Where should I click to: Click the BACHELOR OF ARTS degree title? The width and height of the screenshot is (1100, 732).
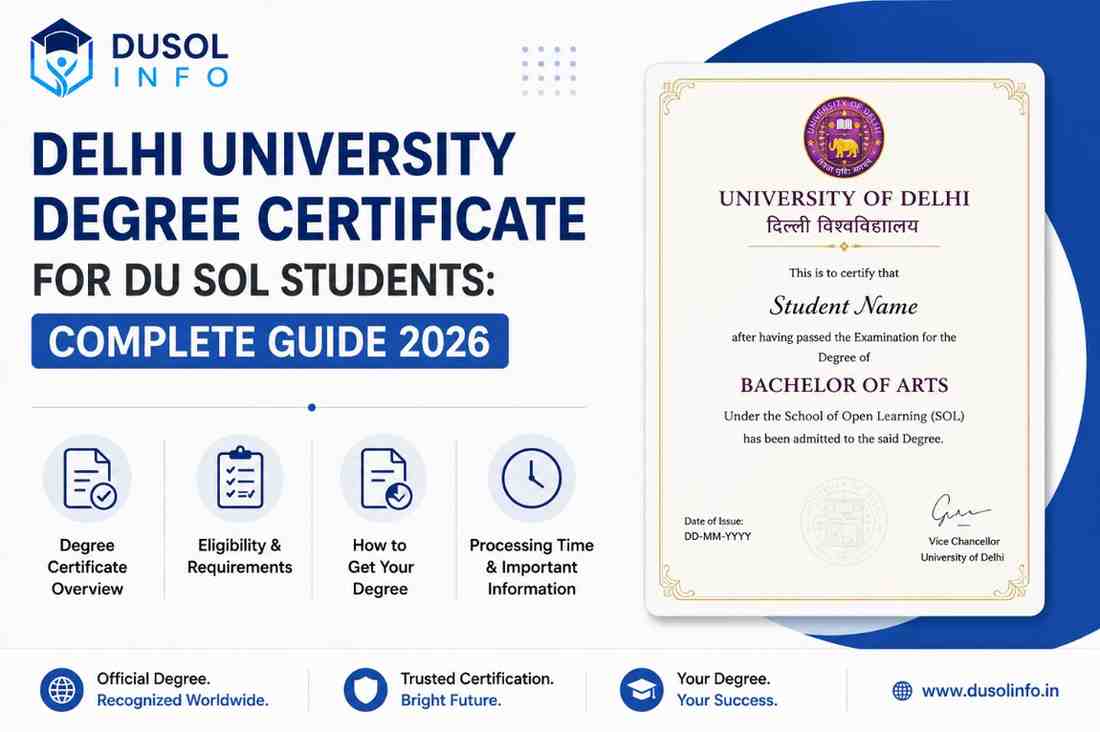(844, 385)
